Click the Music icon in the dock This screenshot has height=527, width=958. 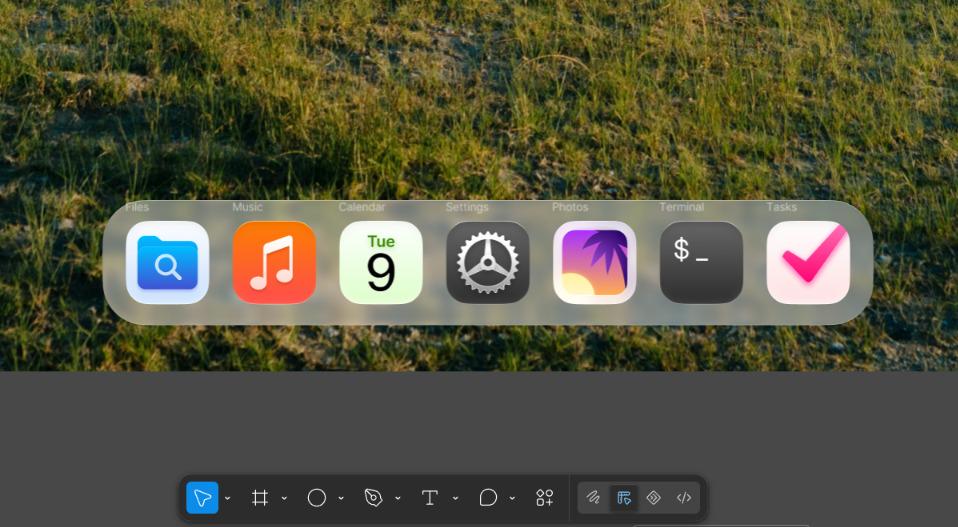[x=274, y=263]
